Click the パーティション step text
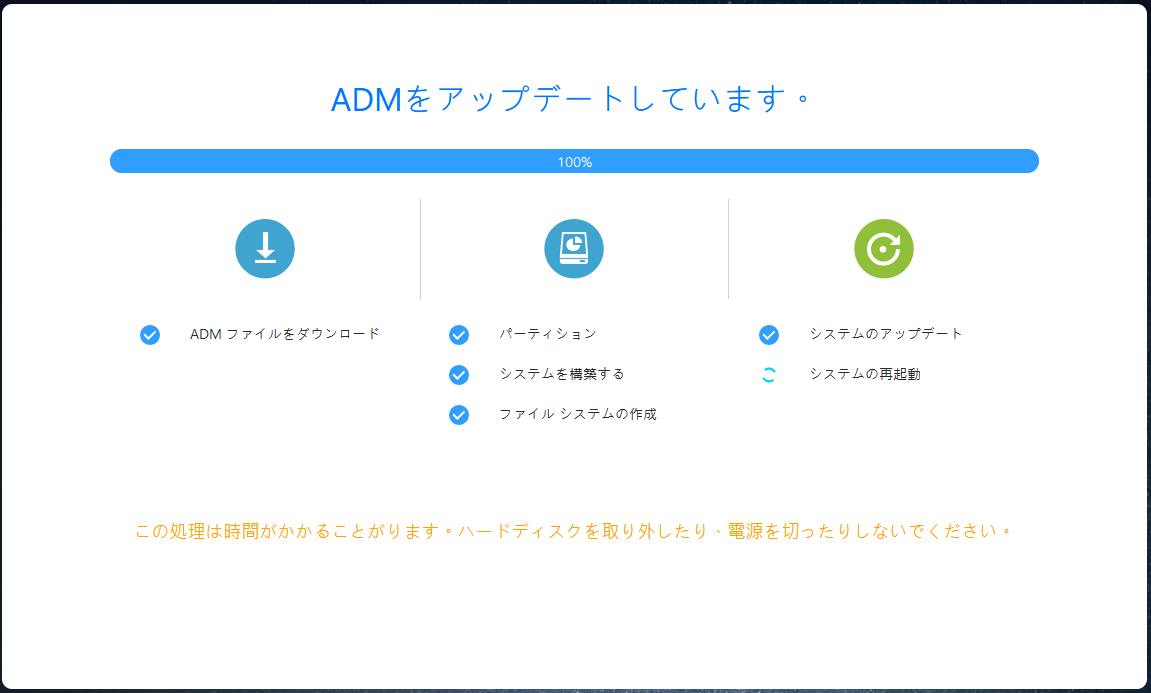This screenshot has height=693, width=1151. click(548, 334)
